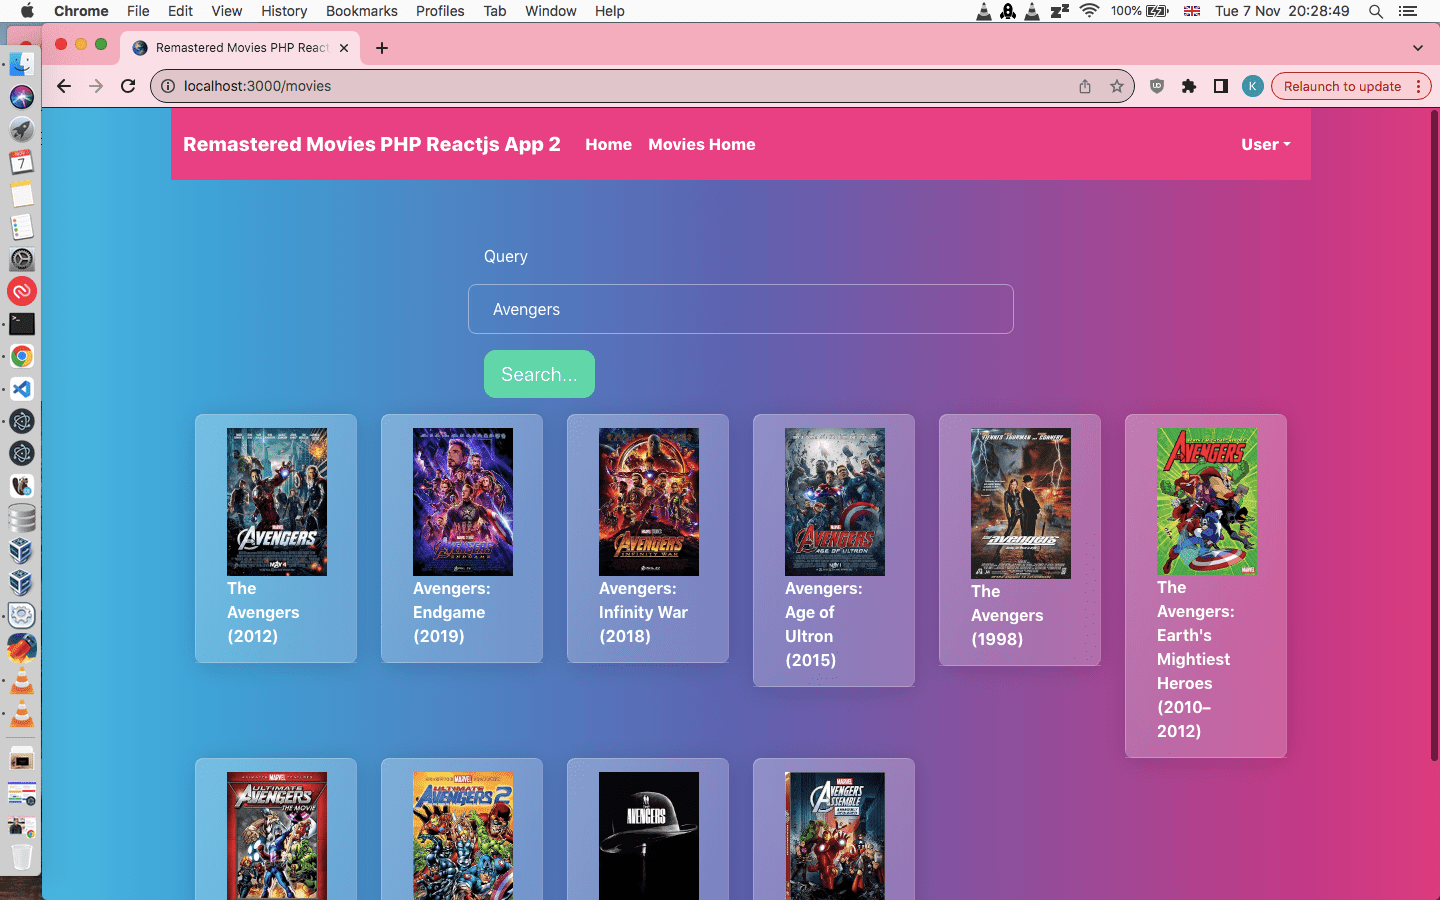The width and height of the screenshot is (1440, 900).
Task: Open the History menu
Action: [284, 11]
